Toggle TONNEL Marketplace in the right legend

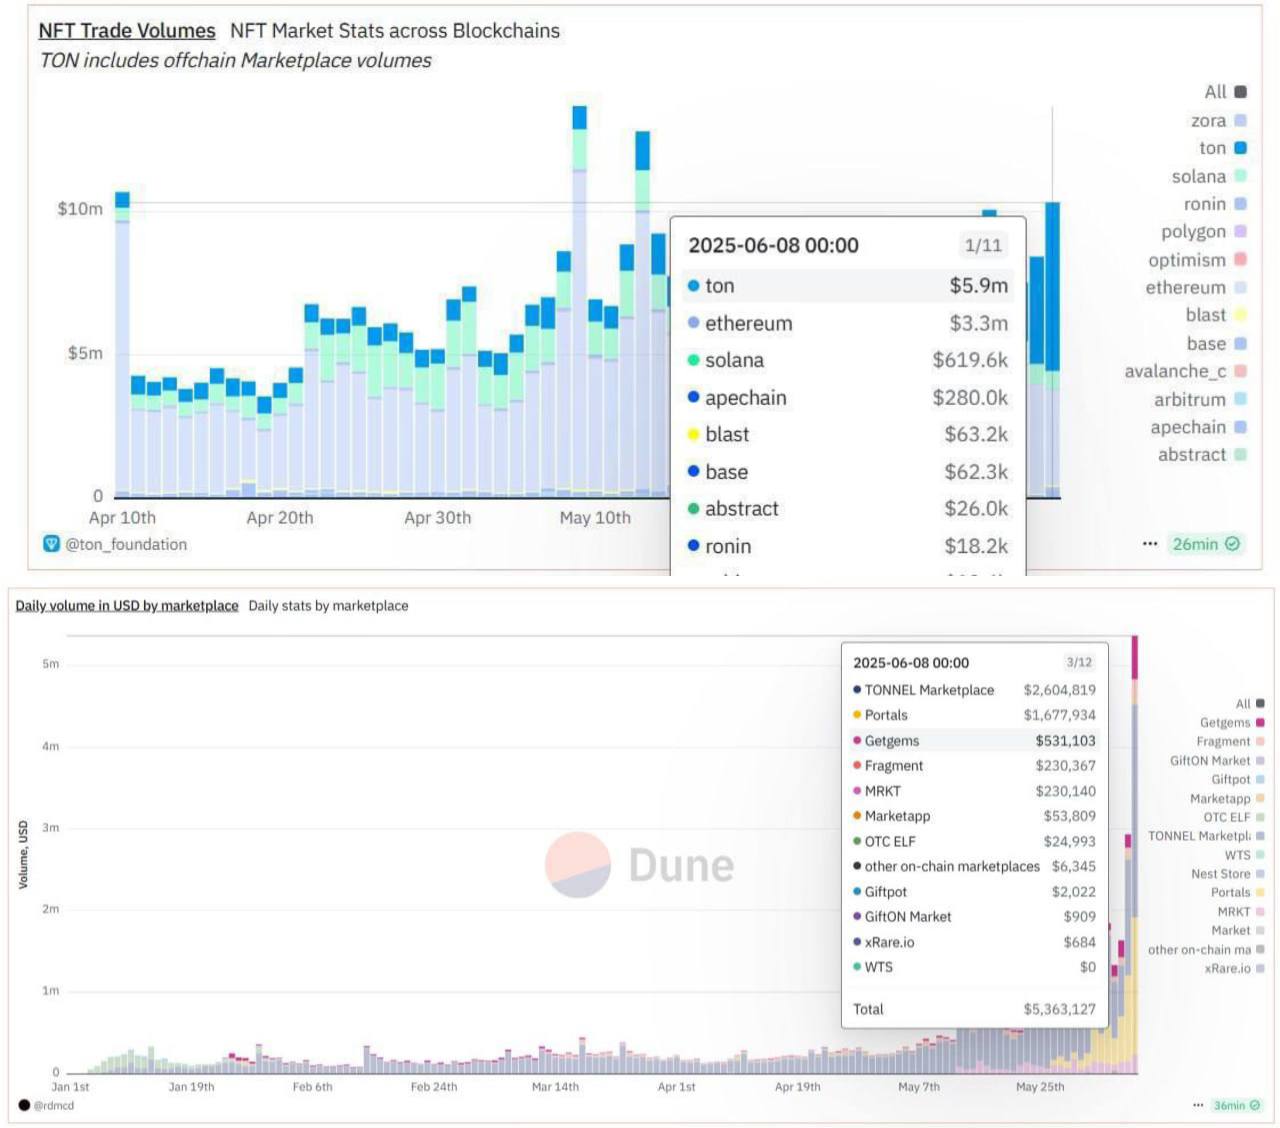(1206, 836)
